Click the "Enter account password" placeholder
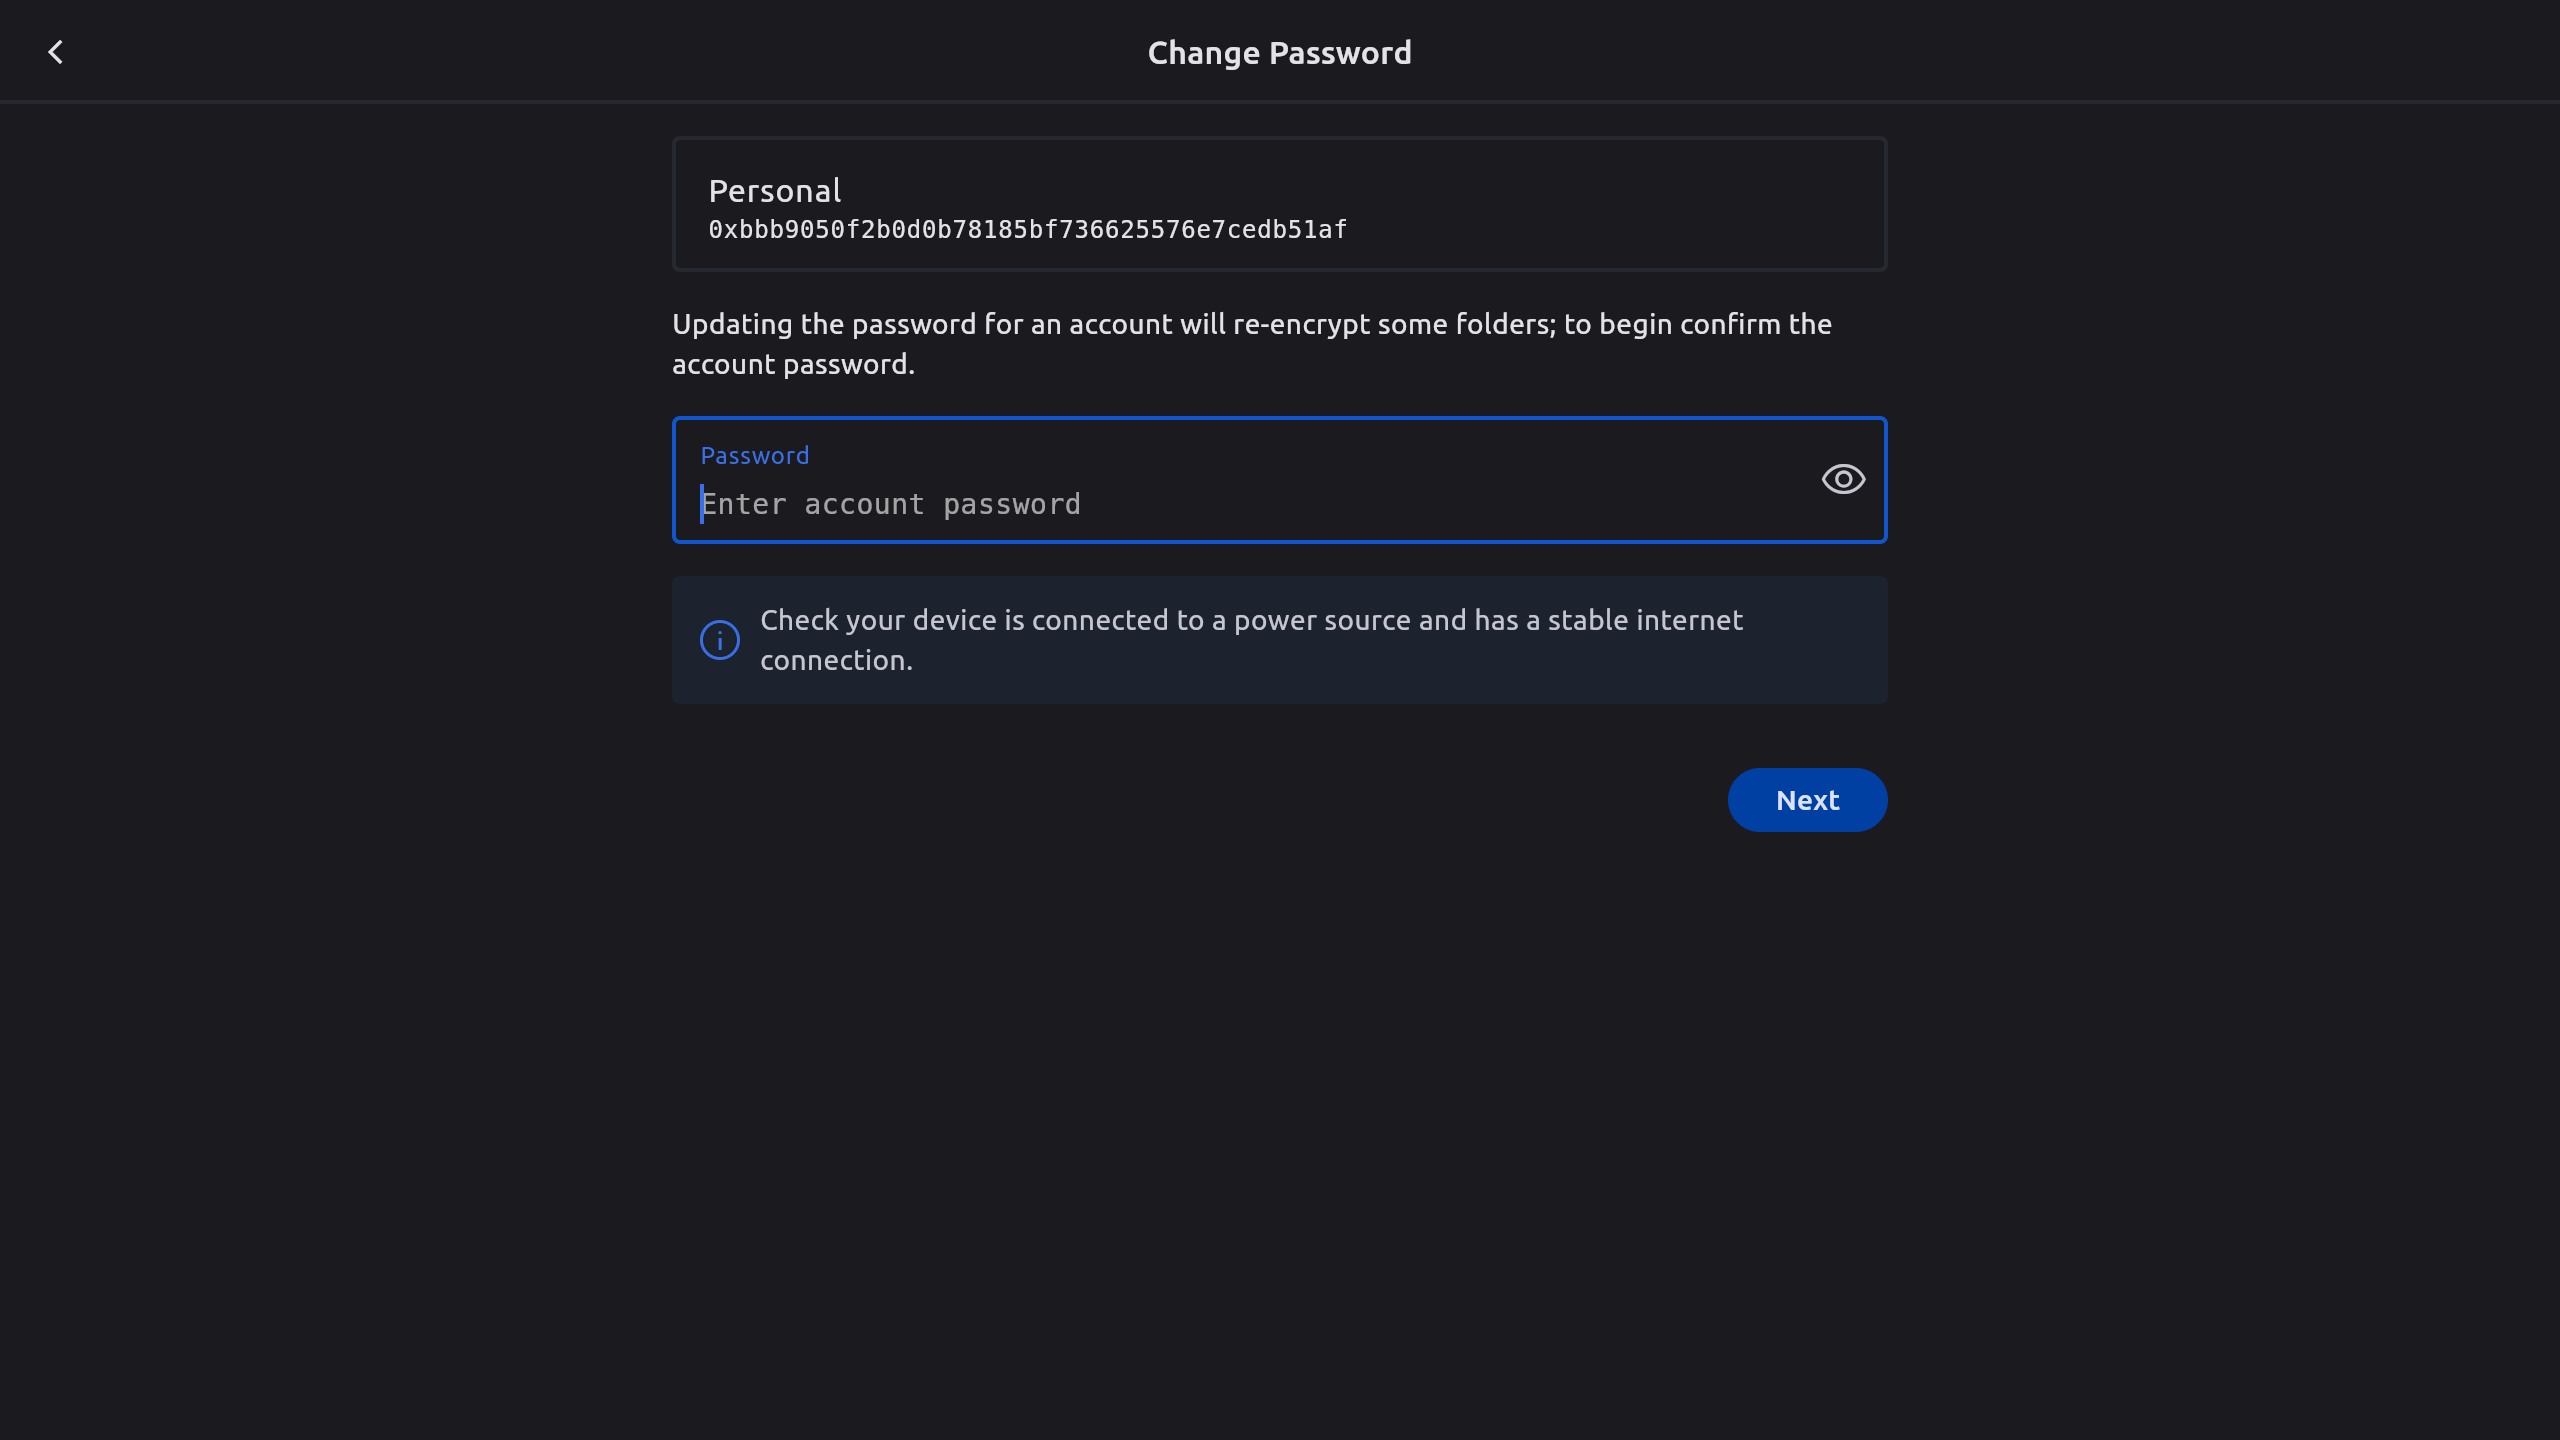The width and height of the screenshot is (2560, 1440). pos(891,504)
